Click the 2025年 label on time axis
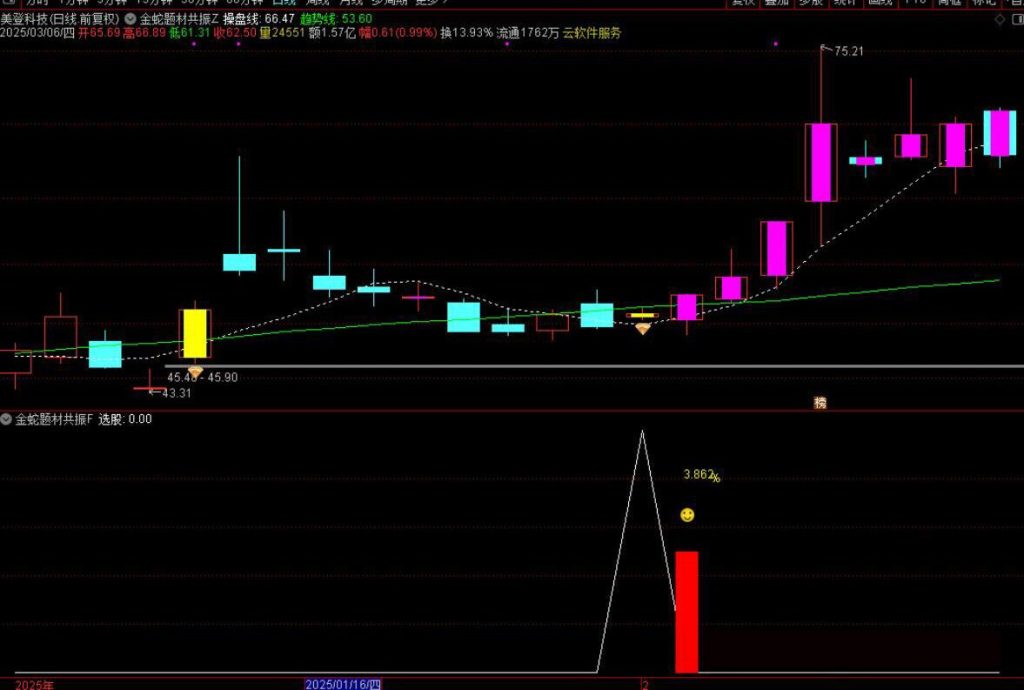The width and height of the screenshot is (1024, 690). pos(34,684)
